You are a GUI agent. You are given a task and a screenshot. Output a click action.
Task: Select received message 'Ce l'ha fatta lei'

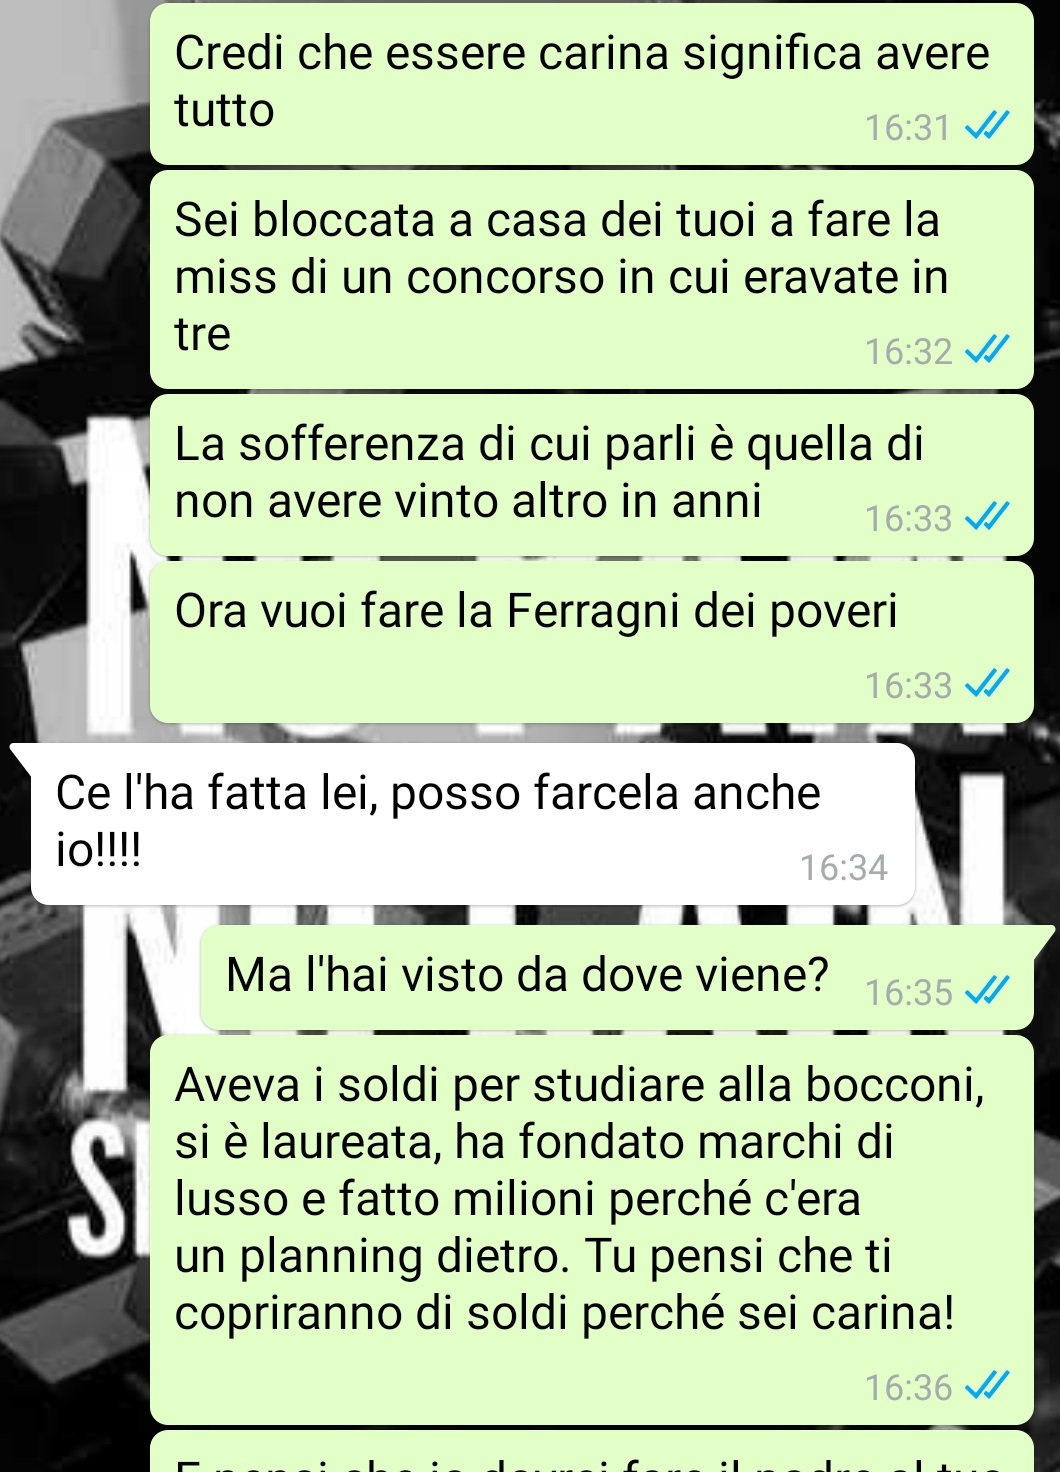click(472, 824)
